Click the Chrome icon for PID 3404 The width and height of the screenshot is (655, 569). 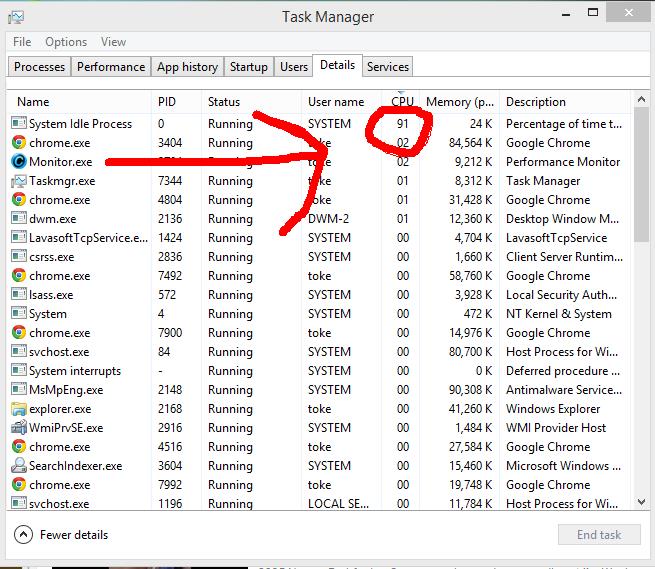19,142
